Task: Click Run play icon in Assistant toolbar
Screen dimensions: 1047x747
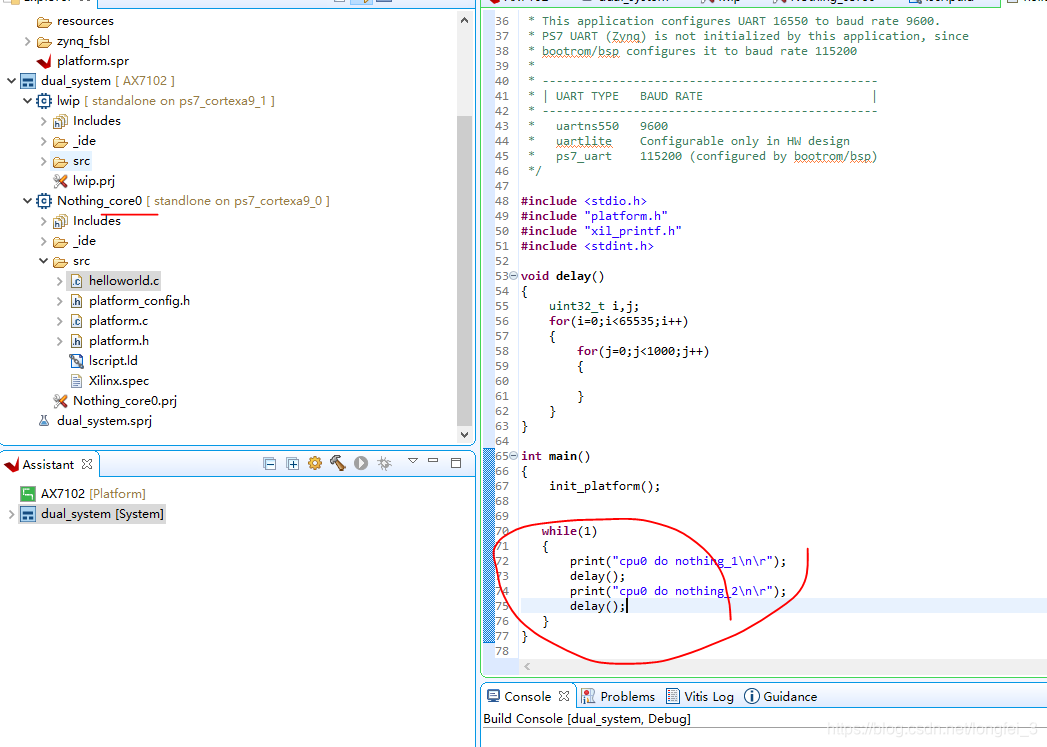Action: tap(361, 463)
